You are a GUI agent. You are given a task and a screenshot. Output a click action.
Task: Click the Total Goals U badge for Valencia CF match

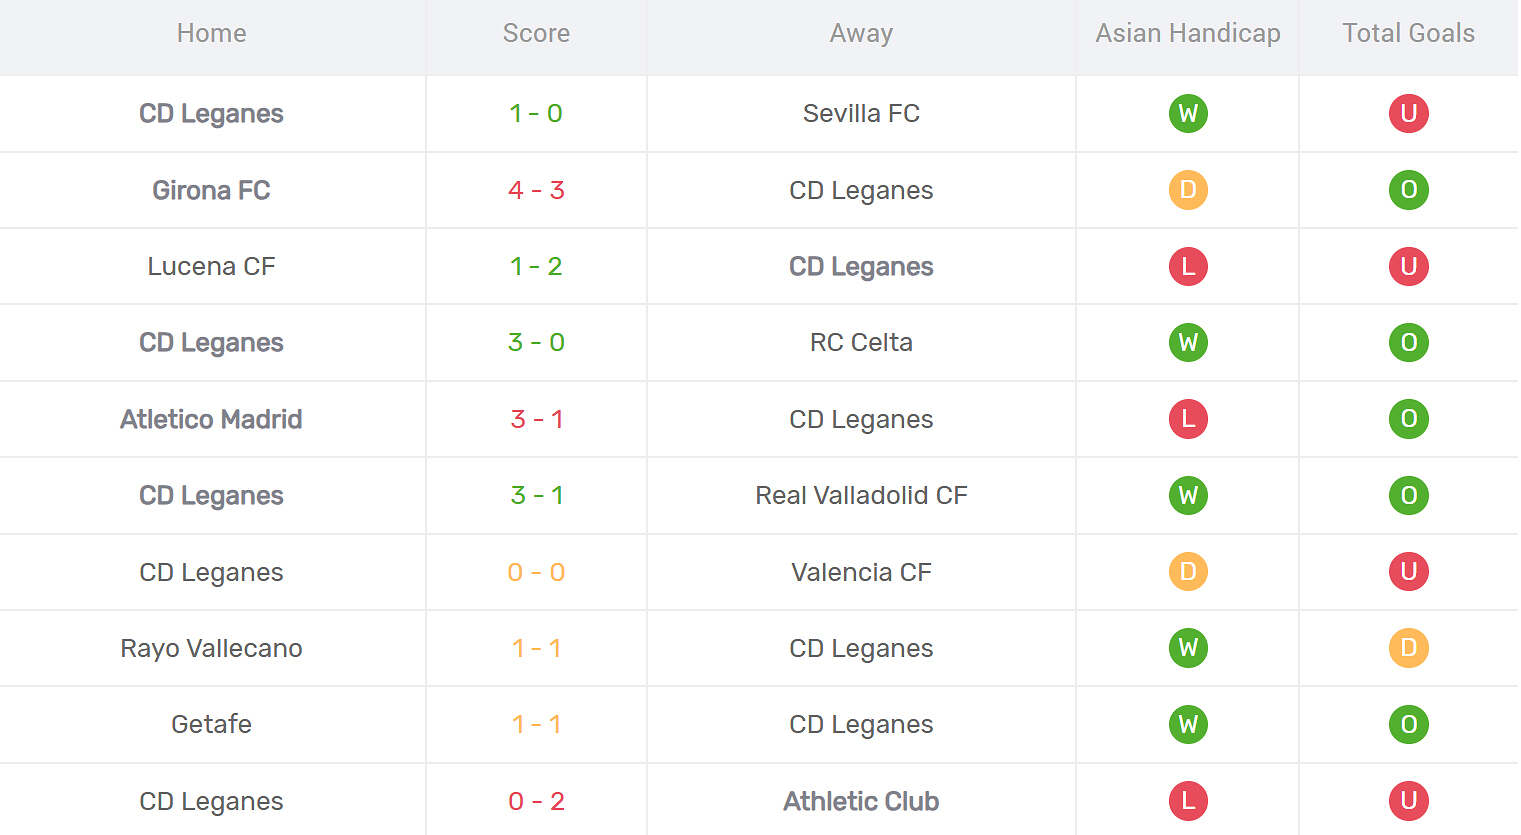(x=1408, y=572)
